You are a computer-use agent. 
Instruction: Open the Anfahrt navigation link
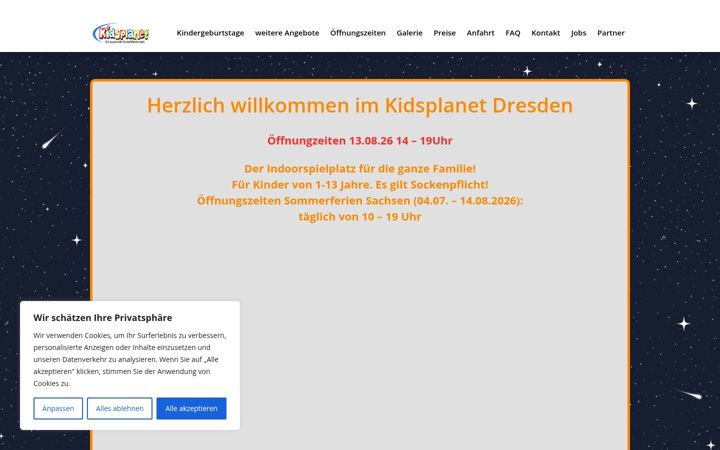[480, 33]
